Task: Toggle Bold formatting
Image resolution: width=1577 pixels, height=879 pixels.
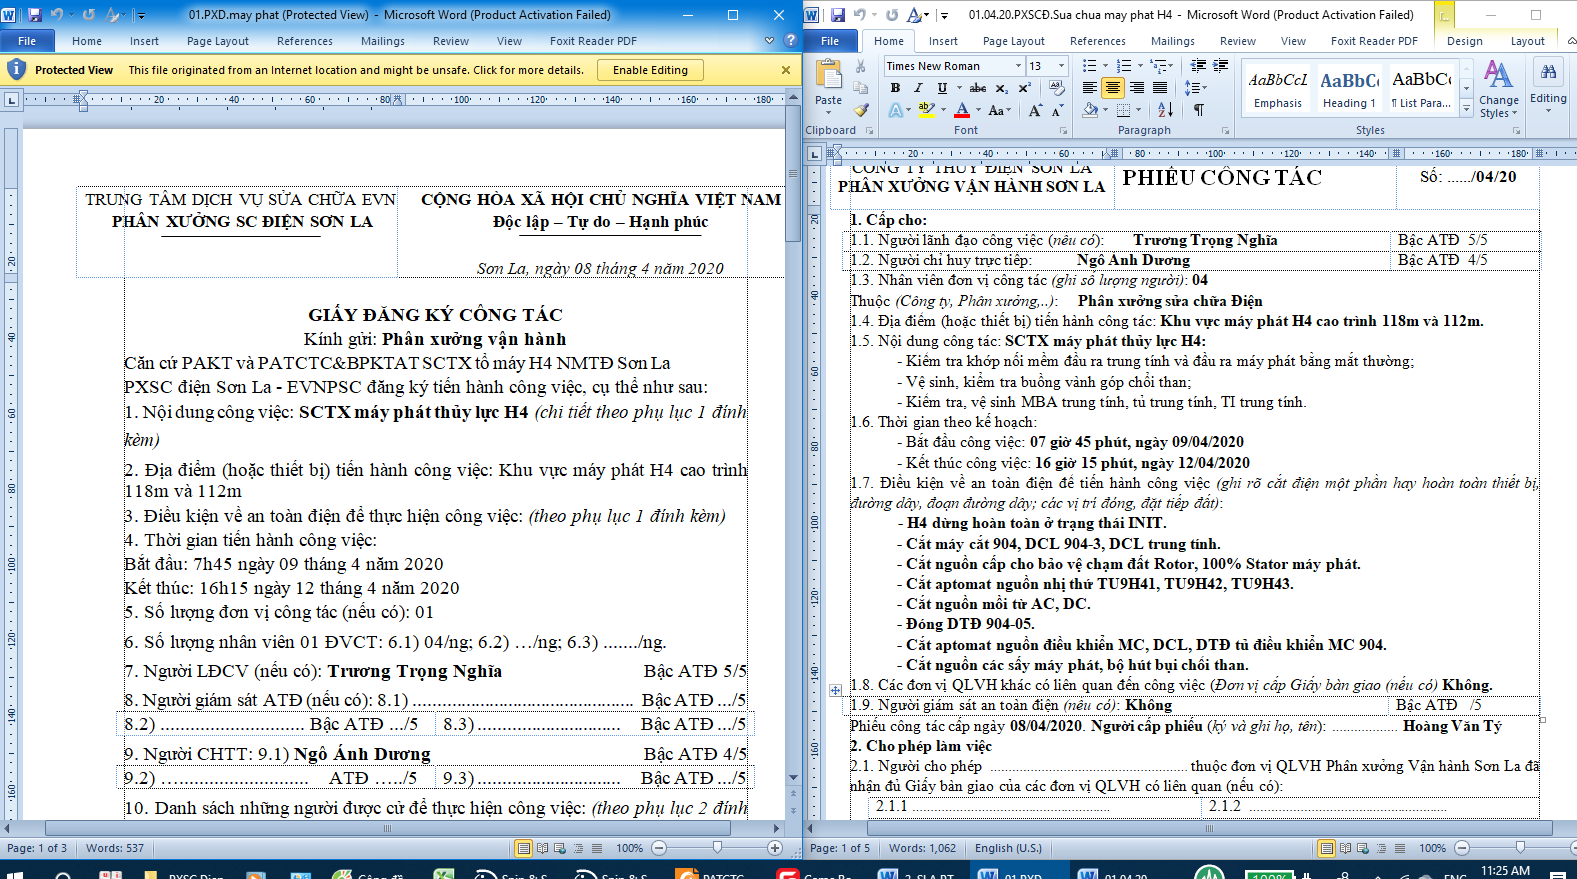Action: 895,88
